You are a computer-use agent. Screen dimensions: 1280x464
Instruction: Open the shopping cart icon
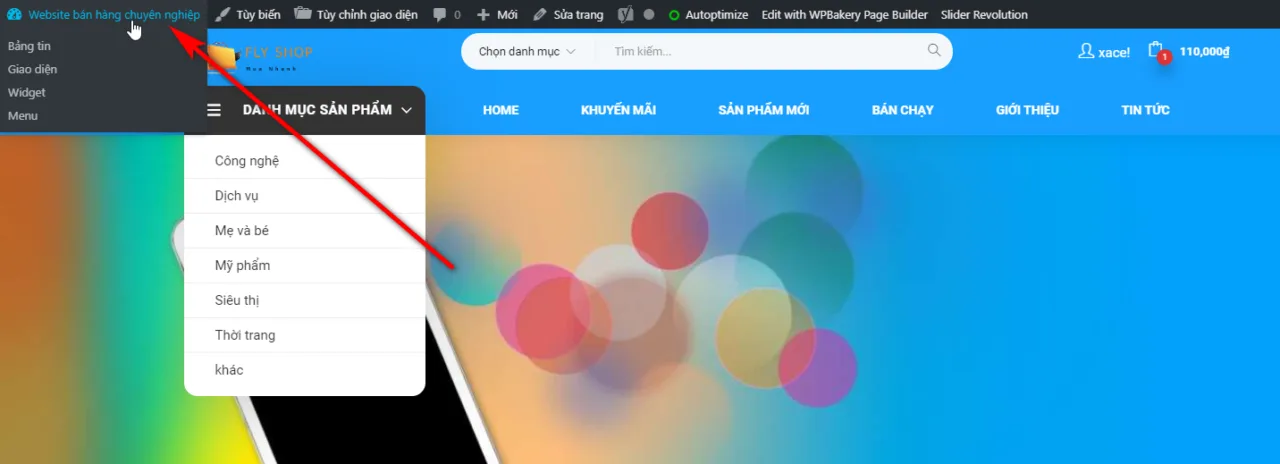click(x=1157, y=51)
